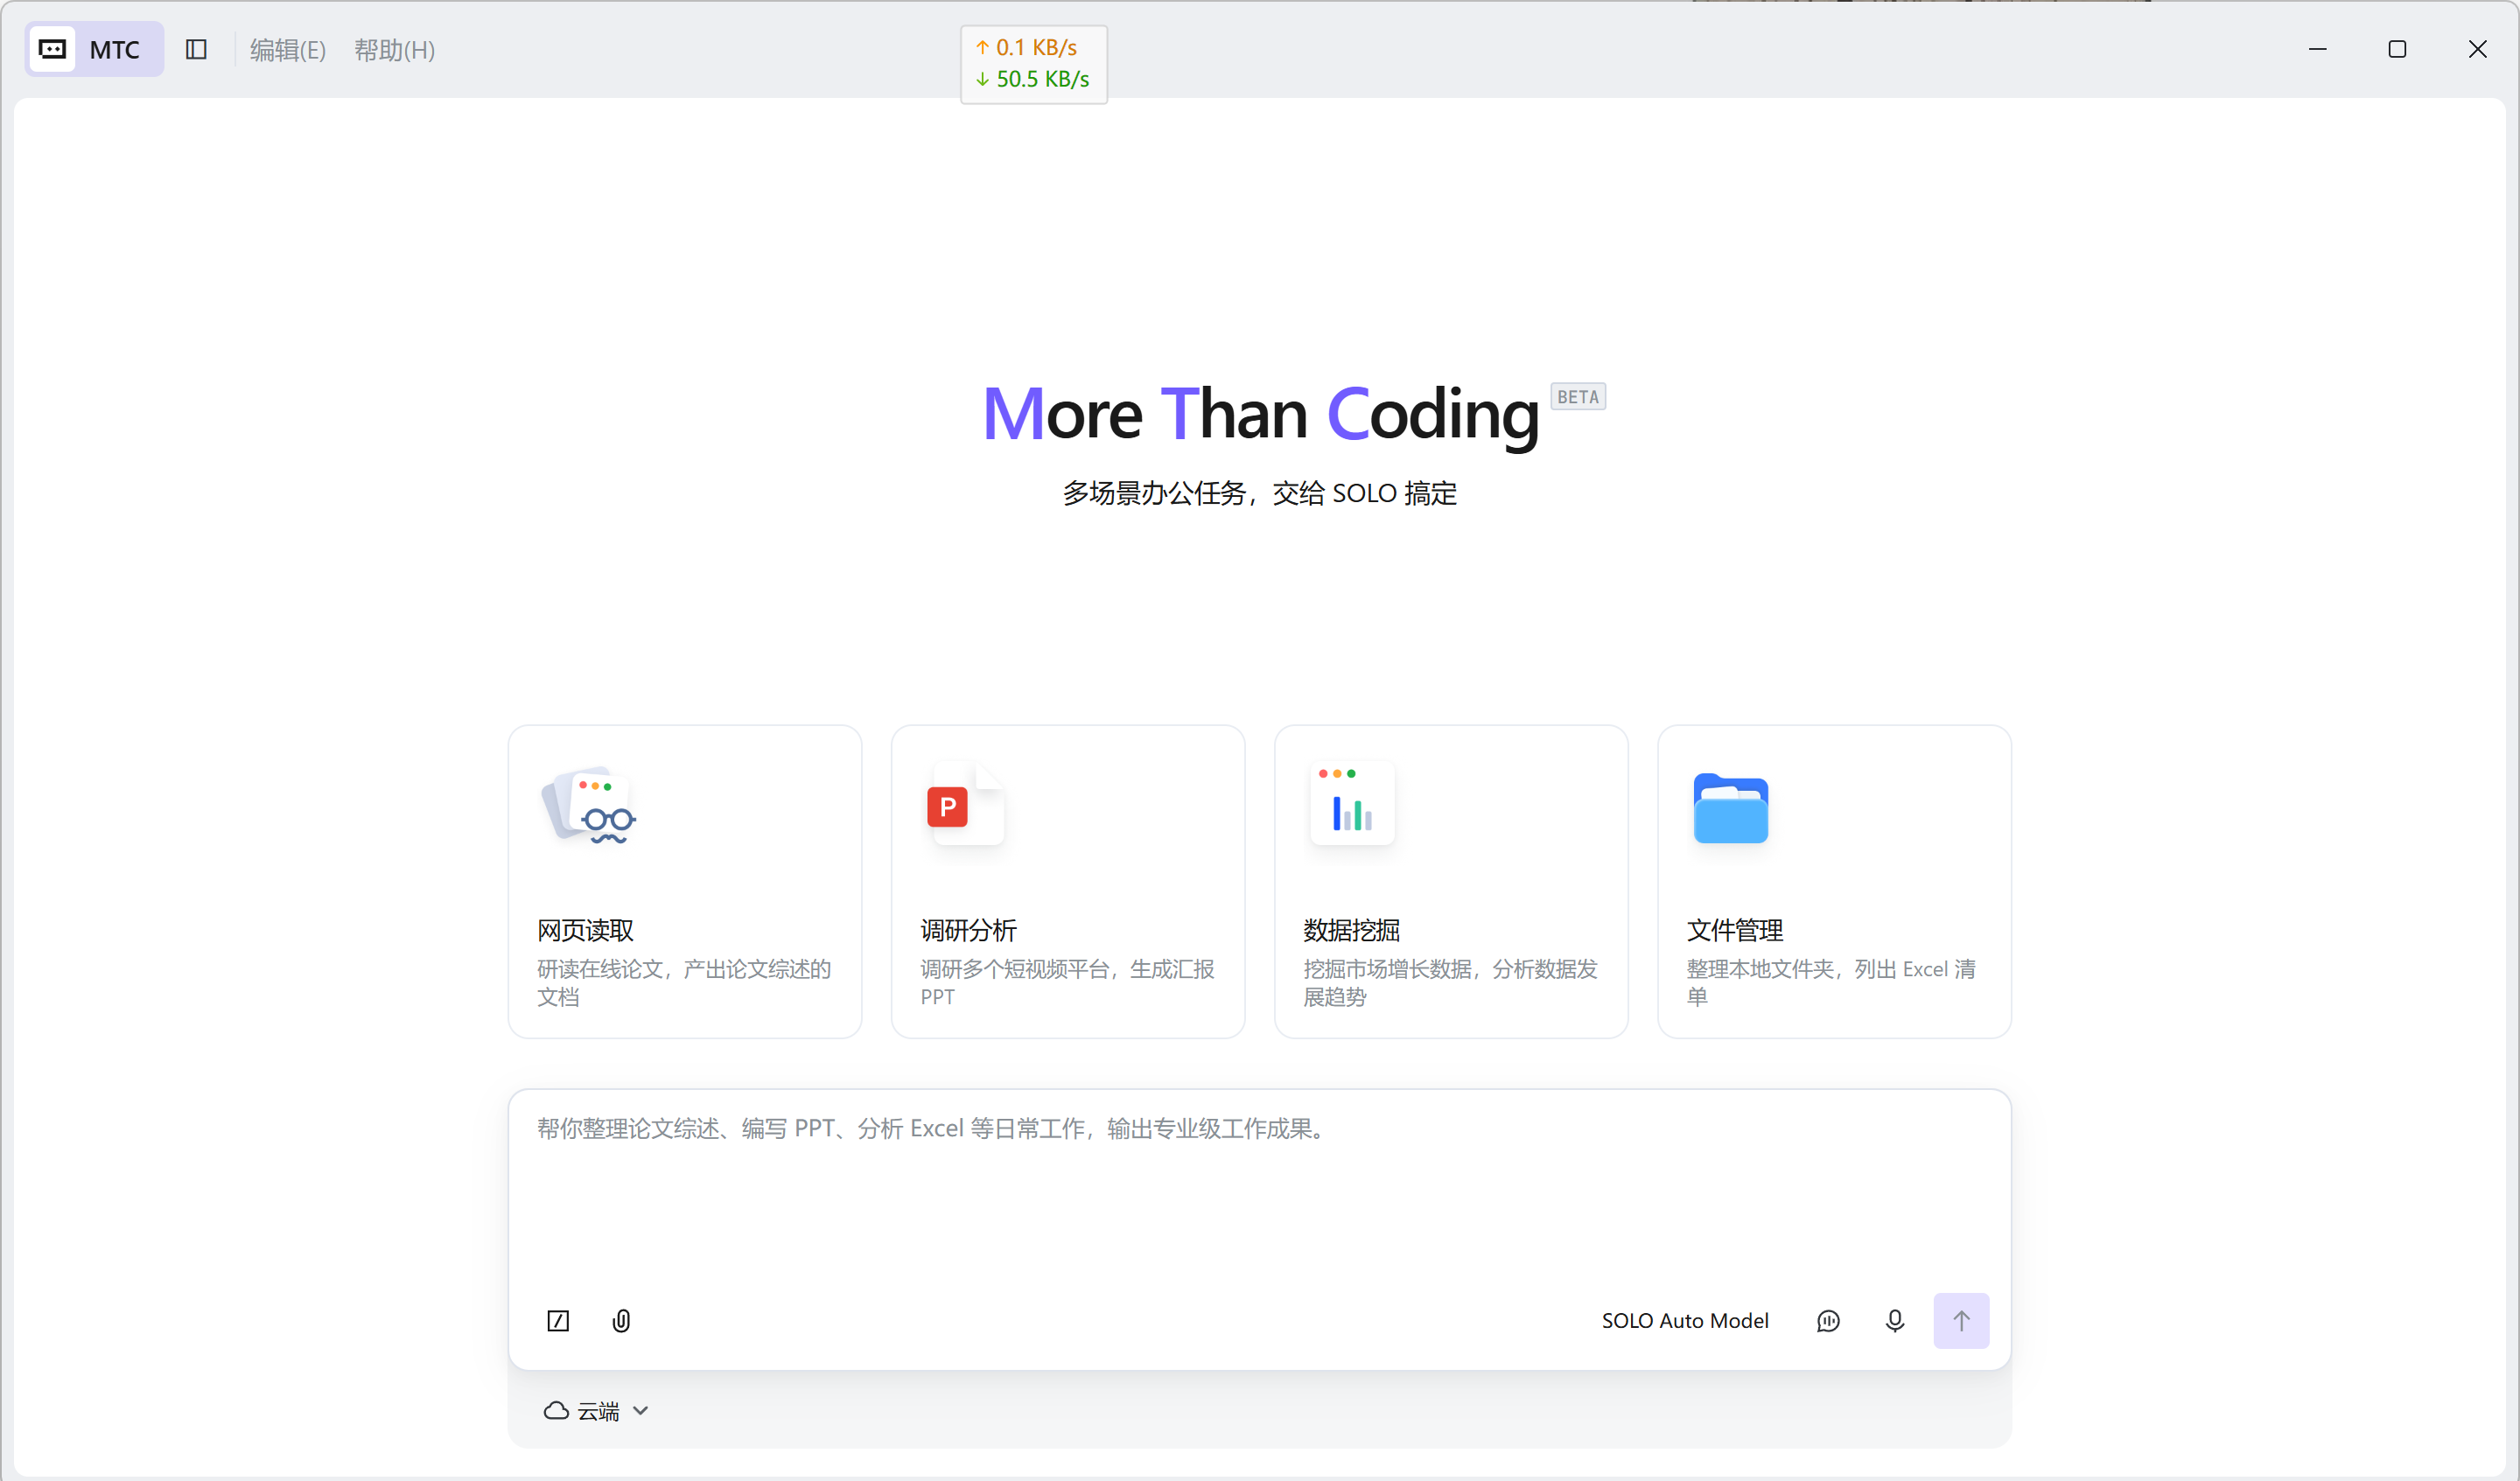Click the slash command icon
The height and width of the screenshot is (1481, 2520).
click(x=558, y=1321)
